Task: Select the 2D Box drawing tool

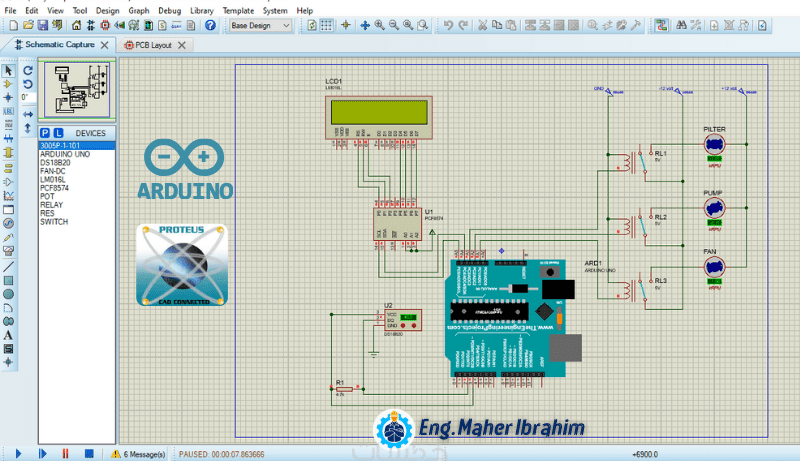Action: point(8,280)
